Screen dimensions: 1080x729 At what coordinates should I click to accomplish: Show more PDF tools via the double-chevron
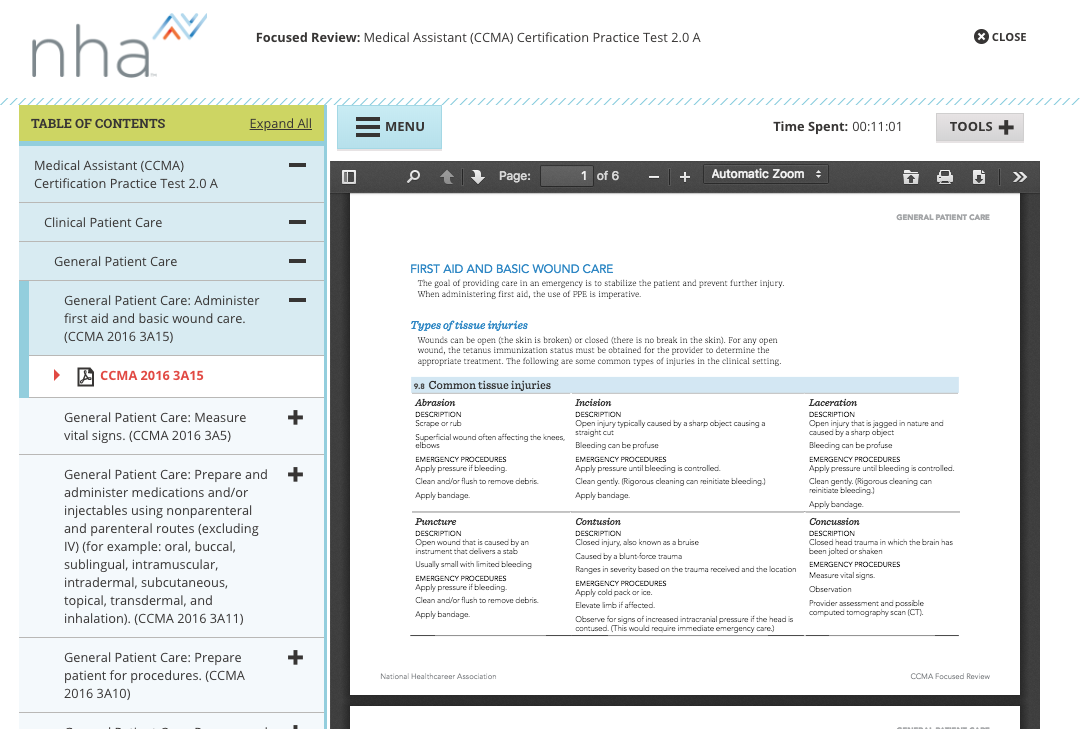click(1020, 176)
